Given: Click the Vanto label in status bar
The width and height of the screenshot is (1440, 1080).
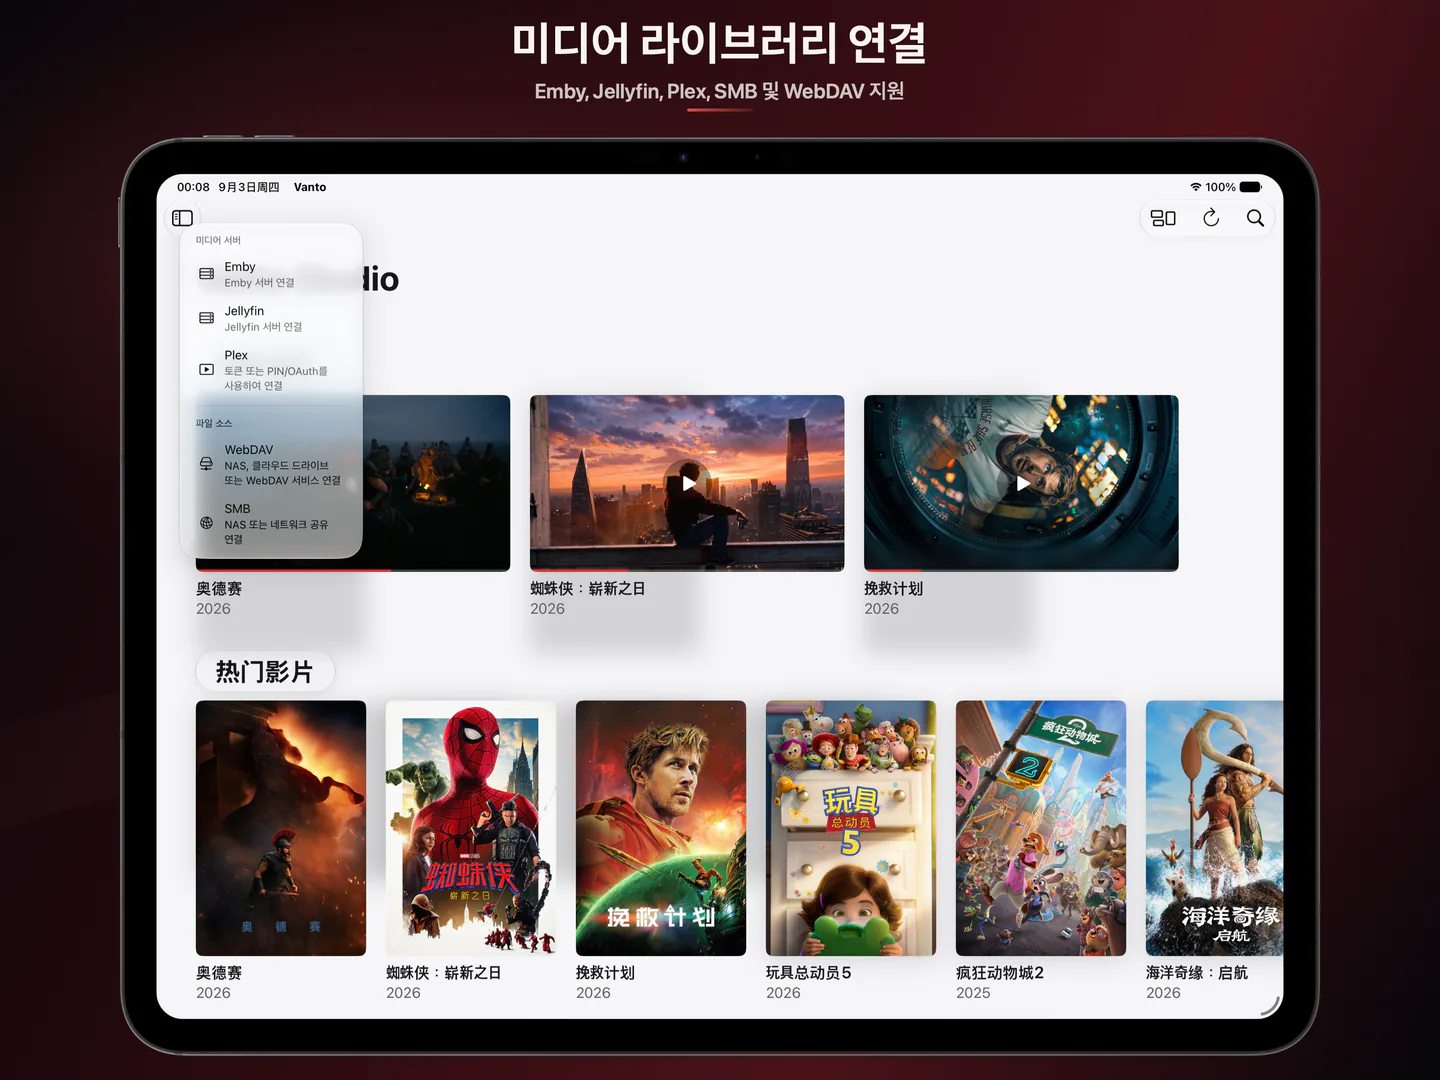Looking at the screenshot, I should pyautogui.click(x=310, y=187).
